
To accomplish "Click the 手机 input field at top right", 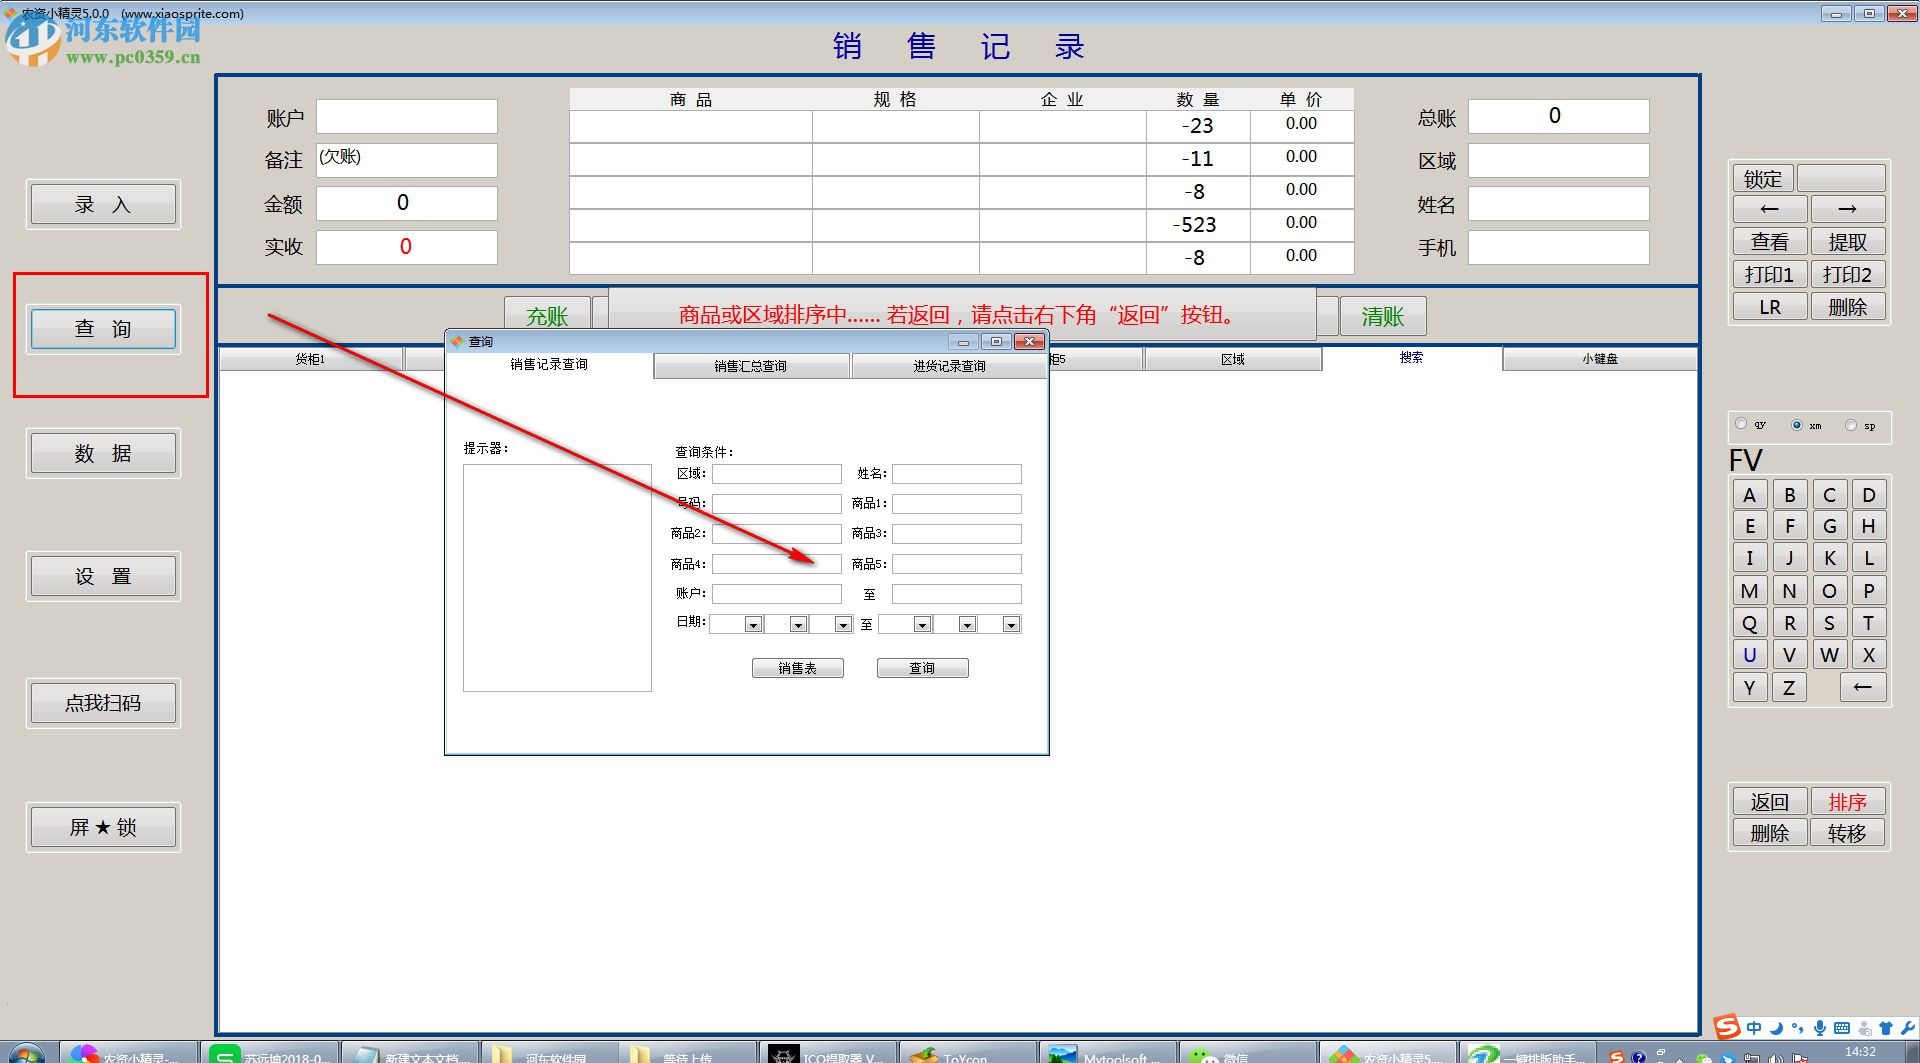I will pos(1558,248).
